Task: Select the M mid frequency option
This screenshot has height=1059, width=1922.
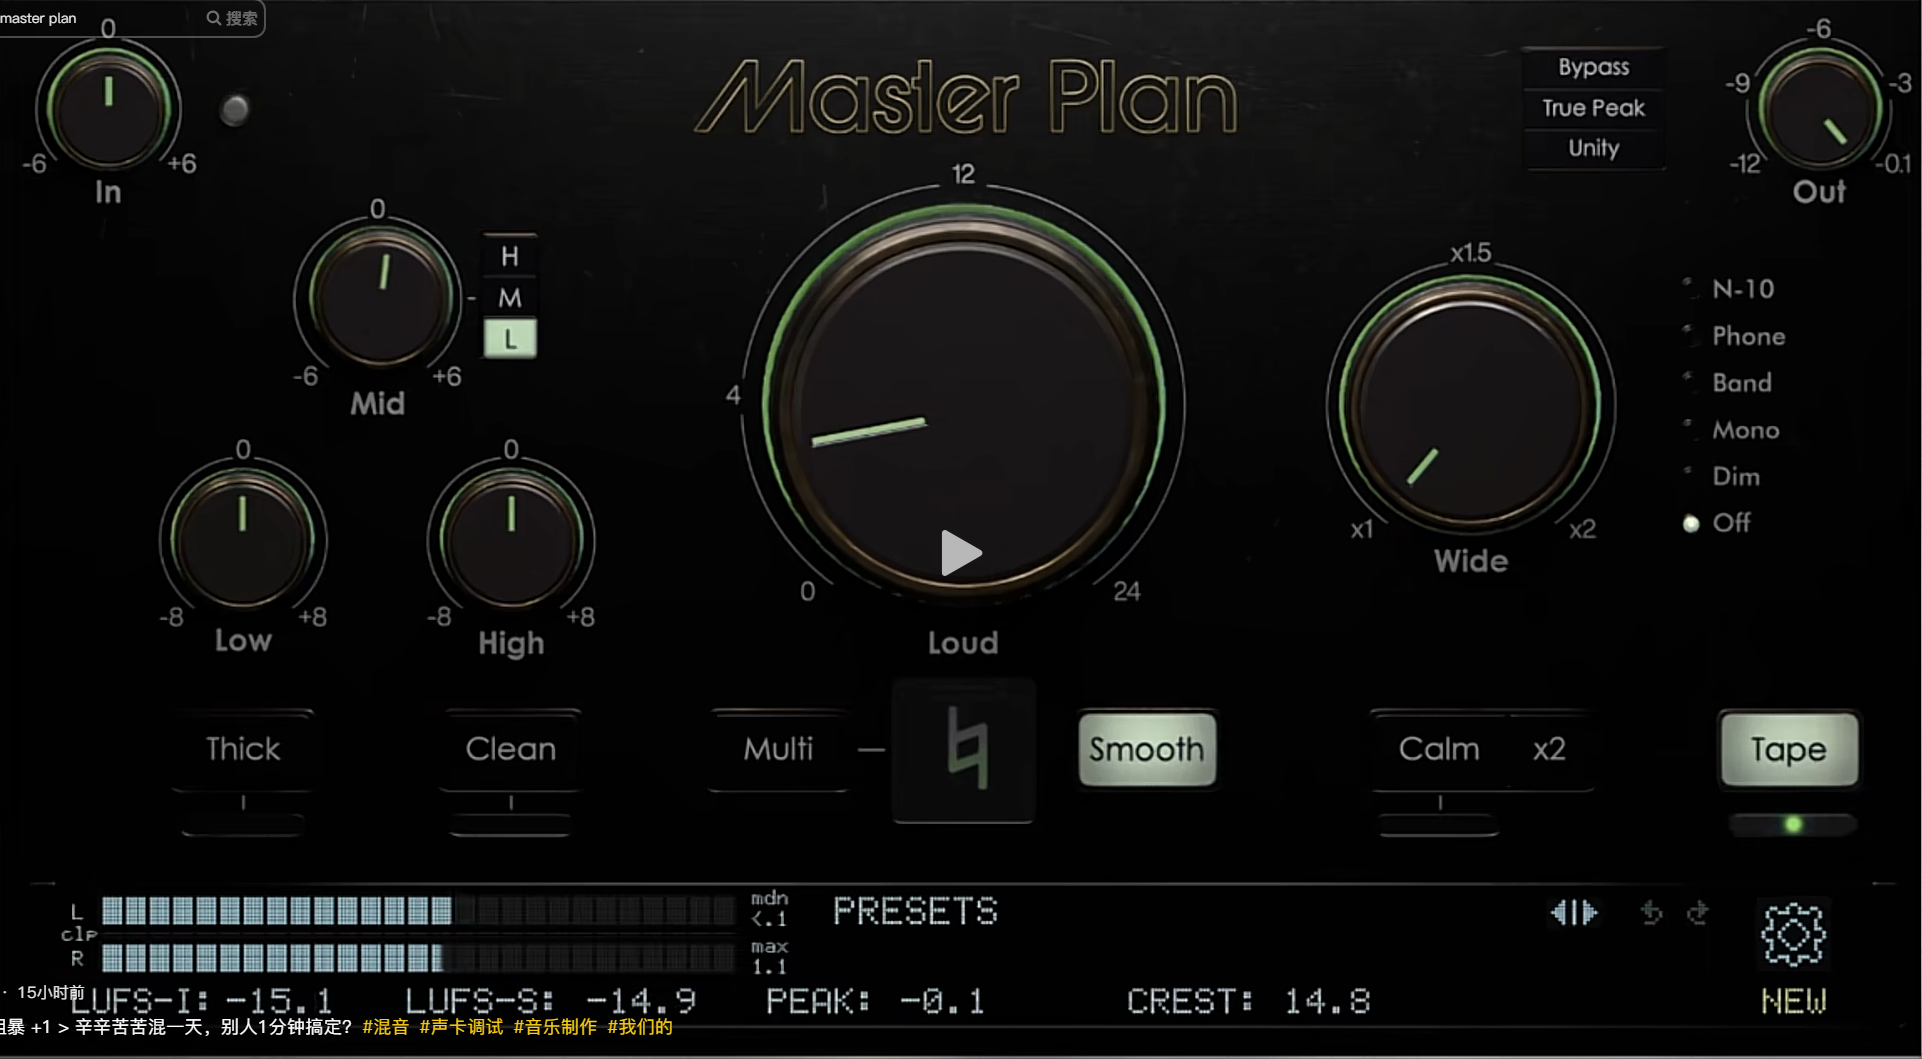Action: (510, 297)
